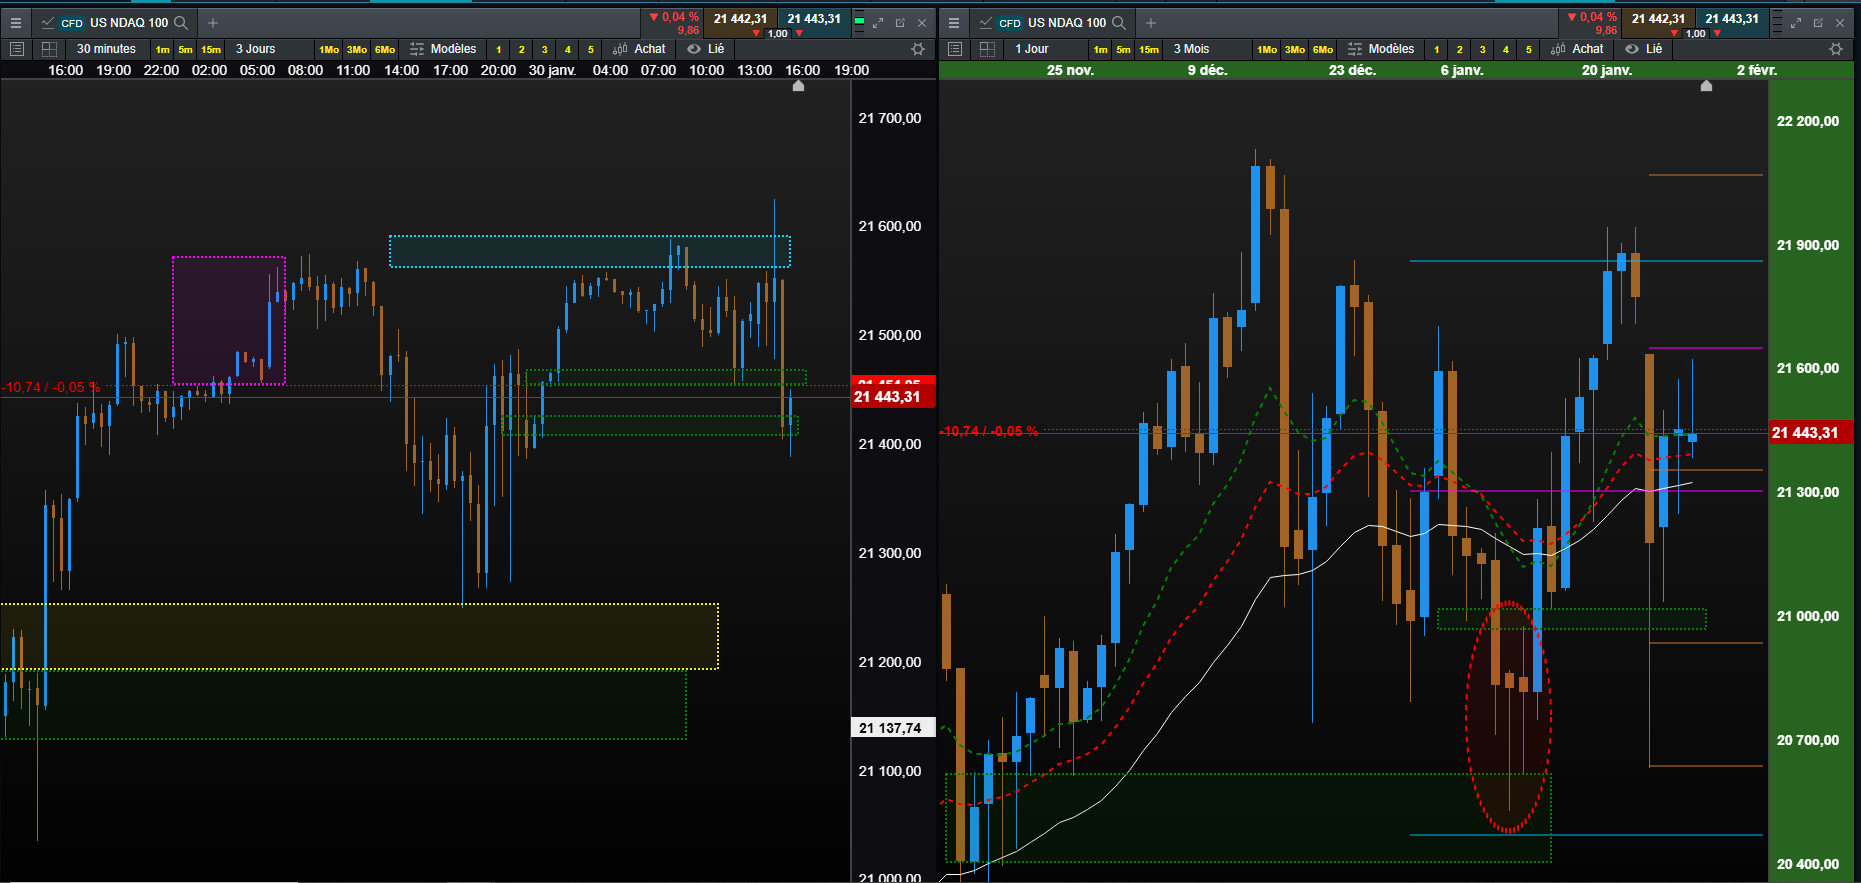Add a new tab in the 30 minutes panel

point(213,22)
